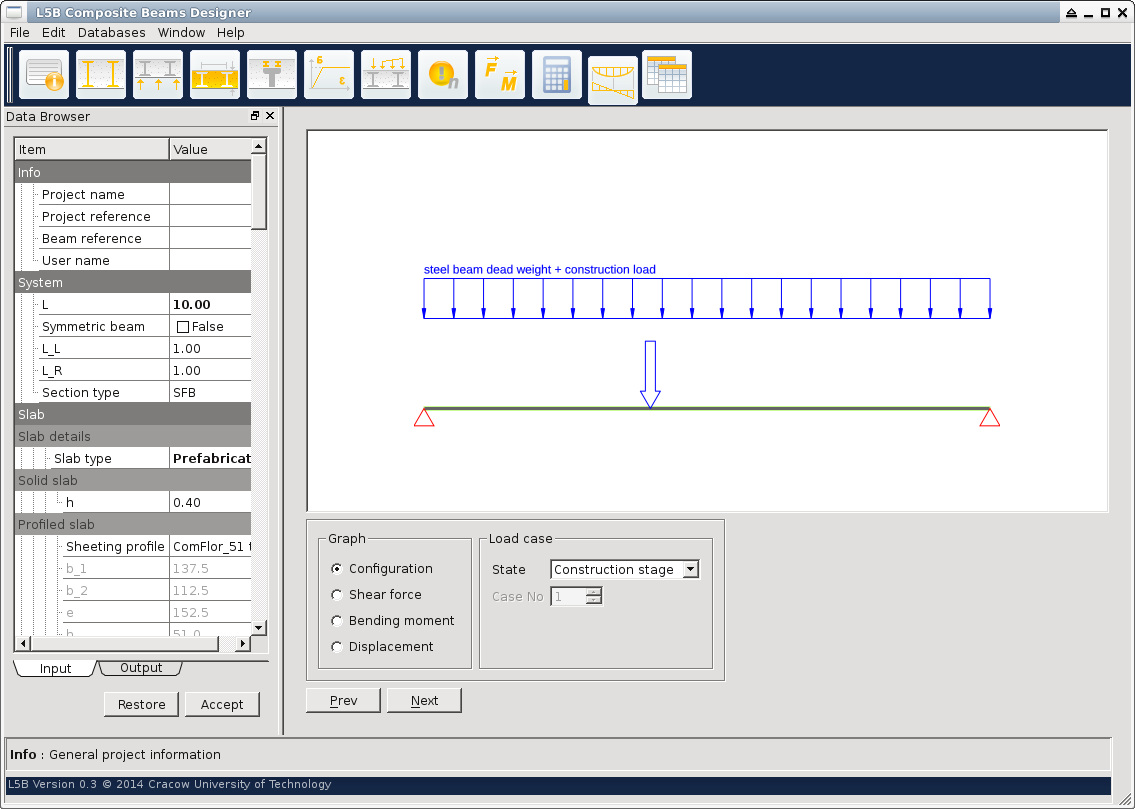Click the L value field showing 10.00

(210, 305)
